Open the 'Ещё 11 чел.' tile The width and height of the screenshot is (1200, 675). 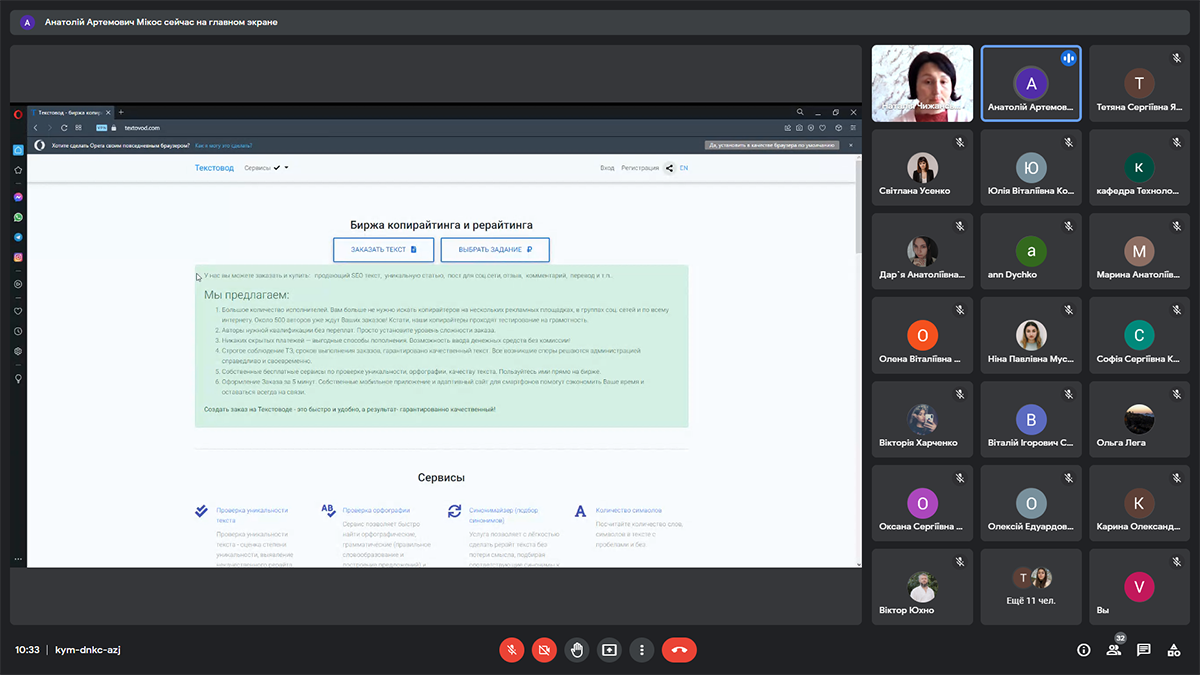pos(1031,587)
